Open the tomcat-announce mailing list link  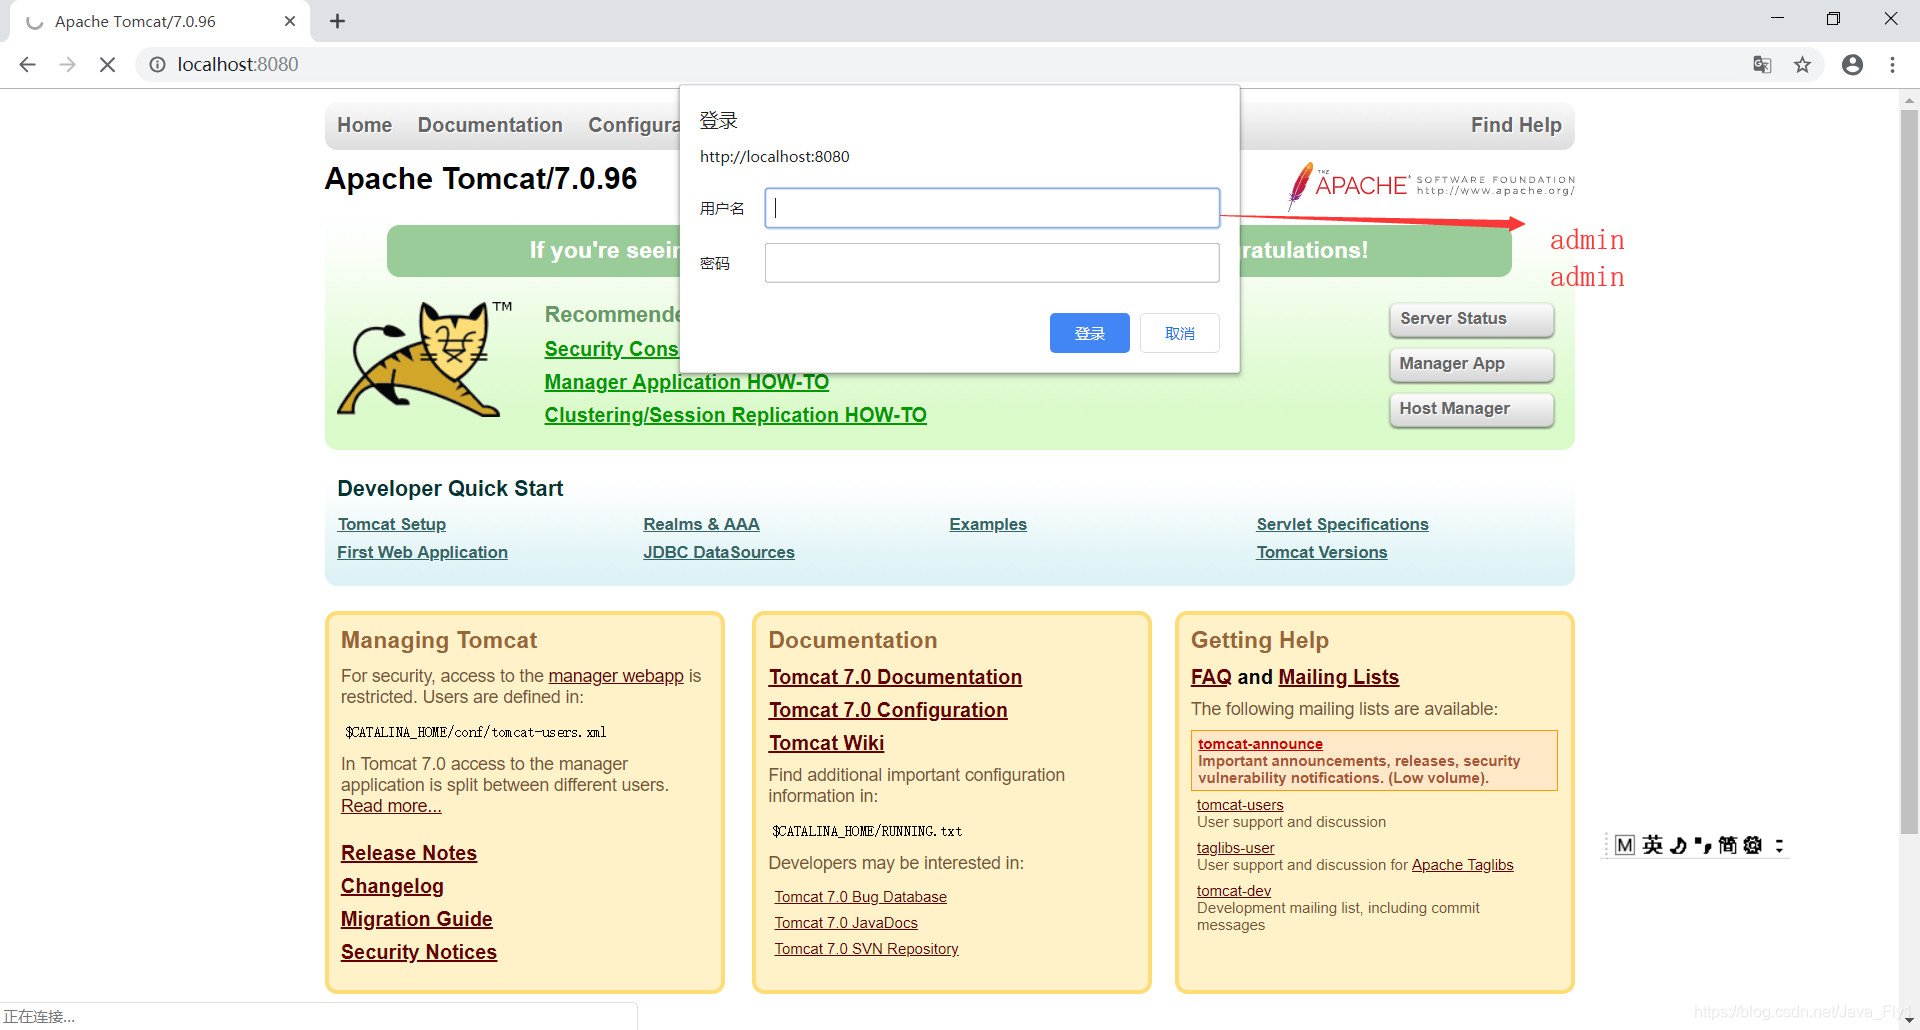pyautogui.click(x=1260, y=744)
